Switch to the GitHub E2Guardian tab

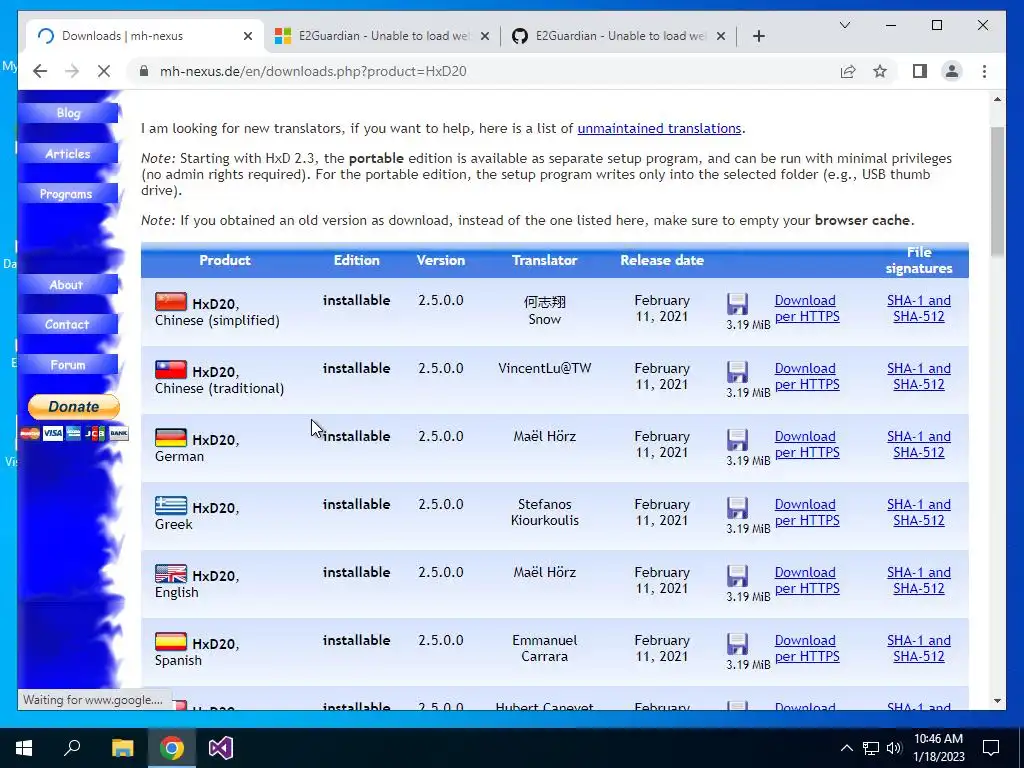pyautogui.click(x=618, y=36)
